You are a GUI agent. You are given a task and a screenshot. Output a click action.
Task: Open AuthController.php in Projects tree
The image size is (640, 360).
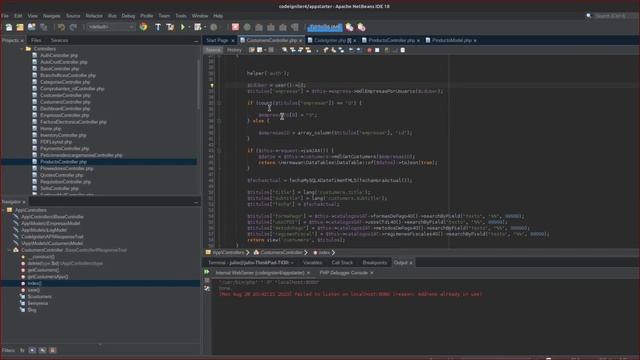tap(59, 56)
